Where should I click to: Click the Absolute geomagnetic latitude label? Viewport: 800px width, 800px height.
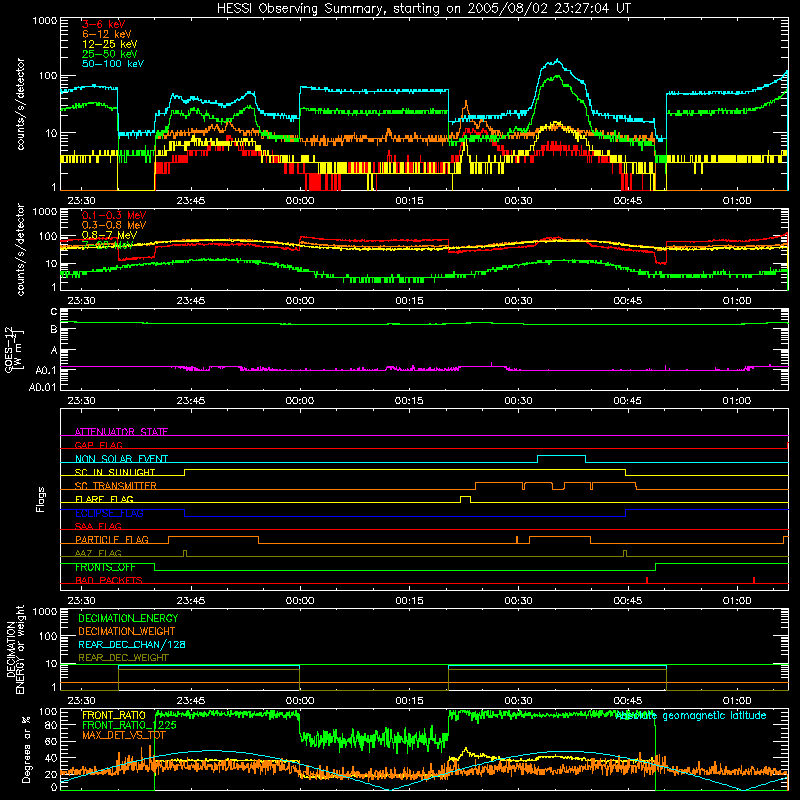click(691, 715)
